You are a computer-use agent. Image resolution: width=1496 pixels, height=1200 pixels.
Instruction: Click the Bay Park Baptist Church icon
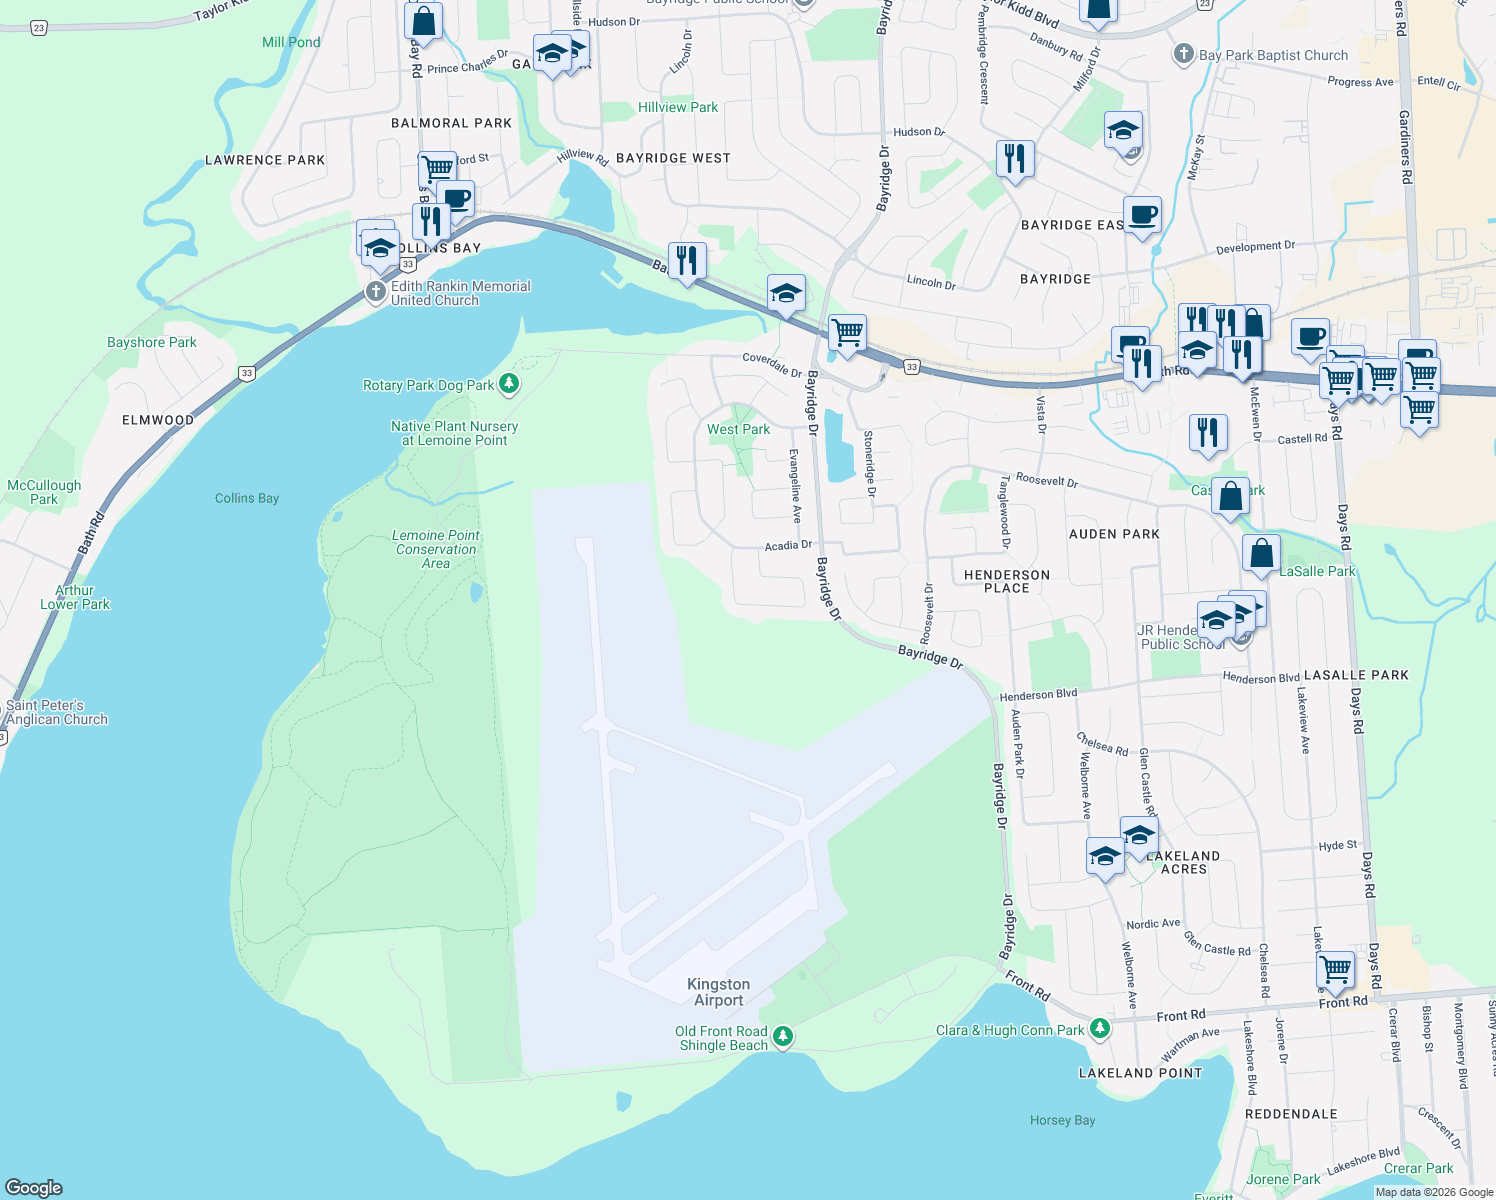(1183, 55)
